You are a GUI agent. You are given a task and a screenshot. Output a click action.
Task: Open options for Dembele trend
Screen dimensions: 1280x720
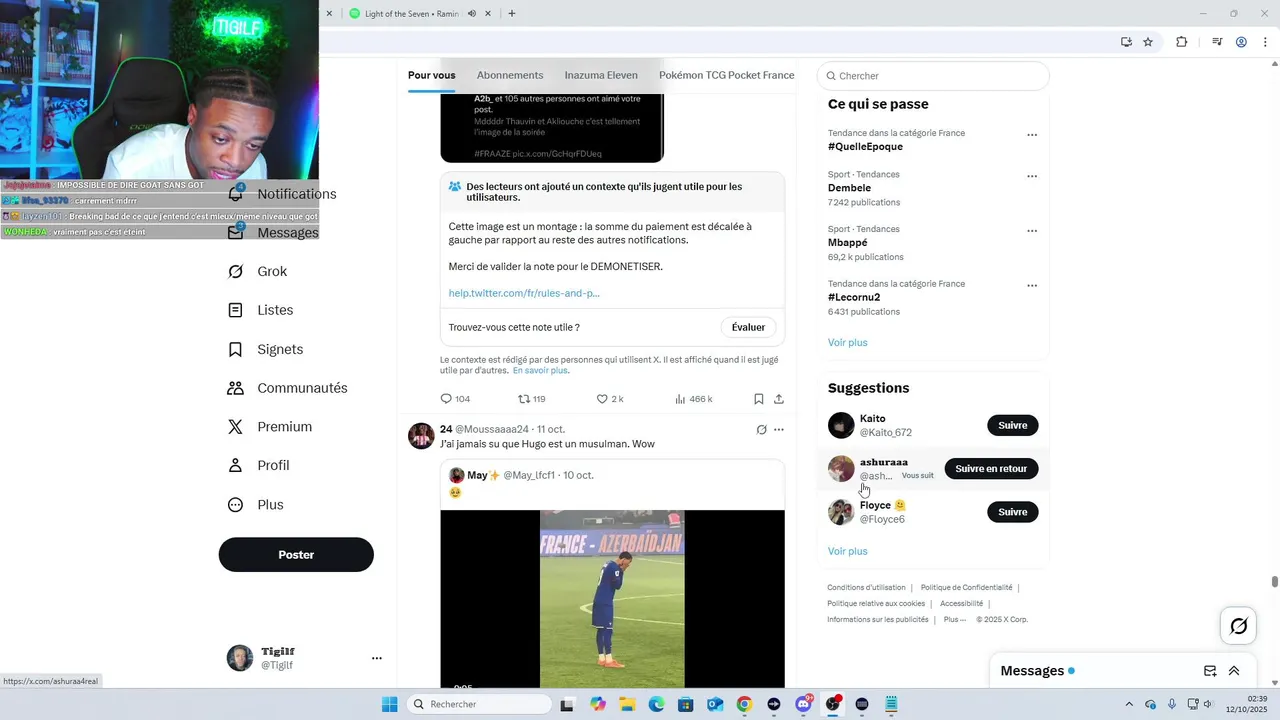1032,176
